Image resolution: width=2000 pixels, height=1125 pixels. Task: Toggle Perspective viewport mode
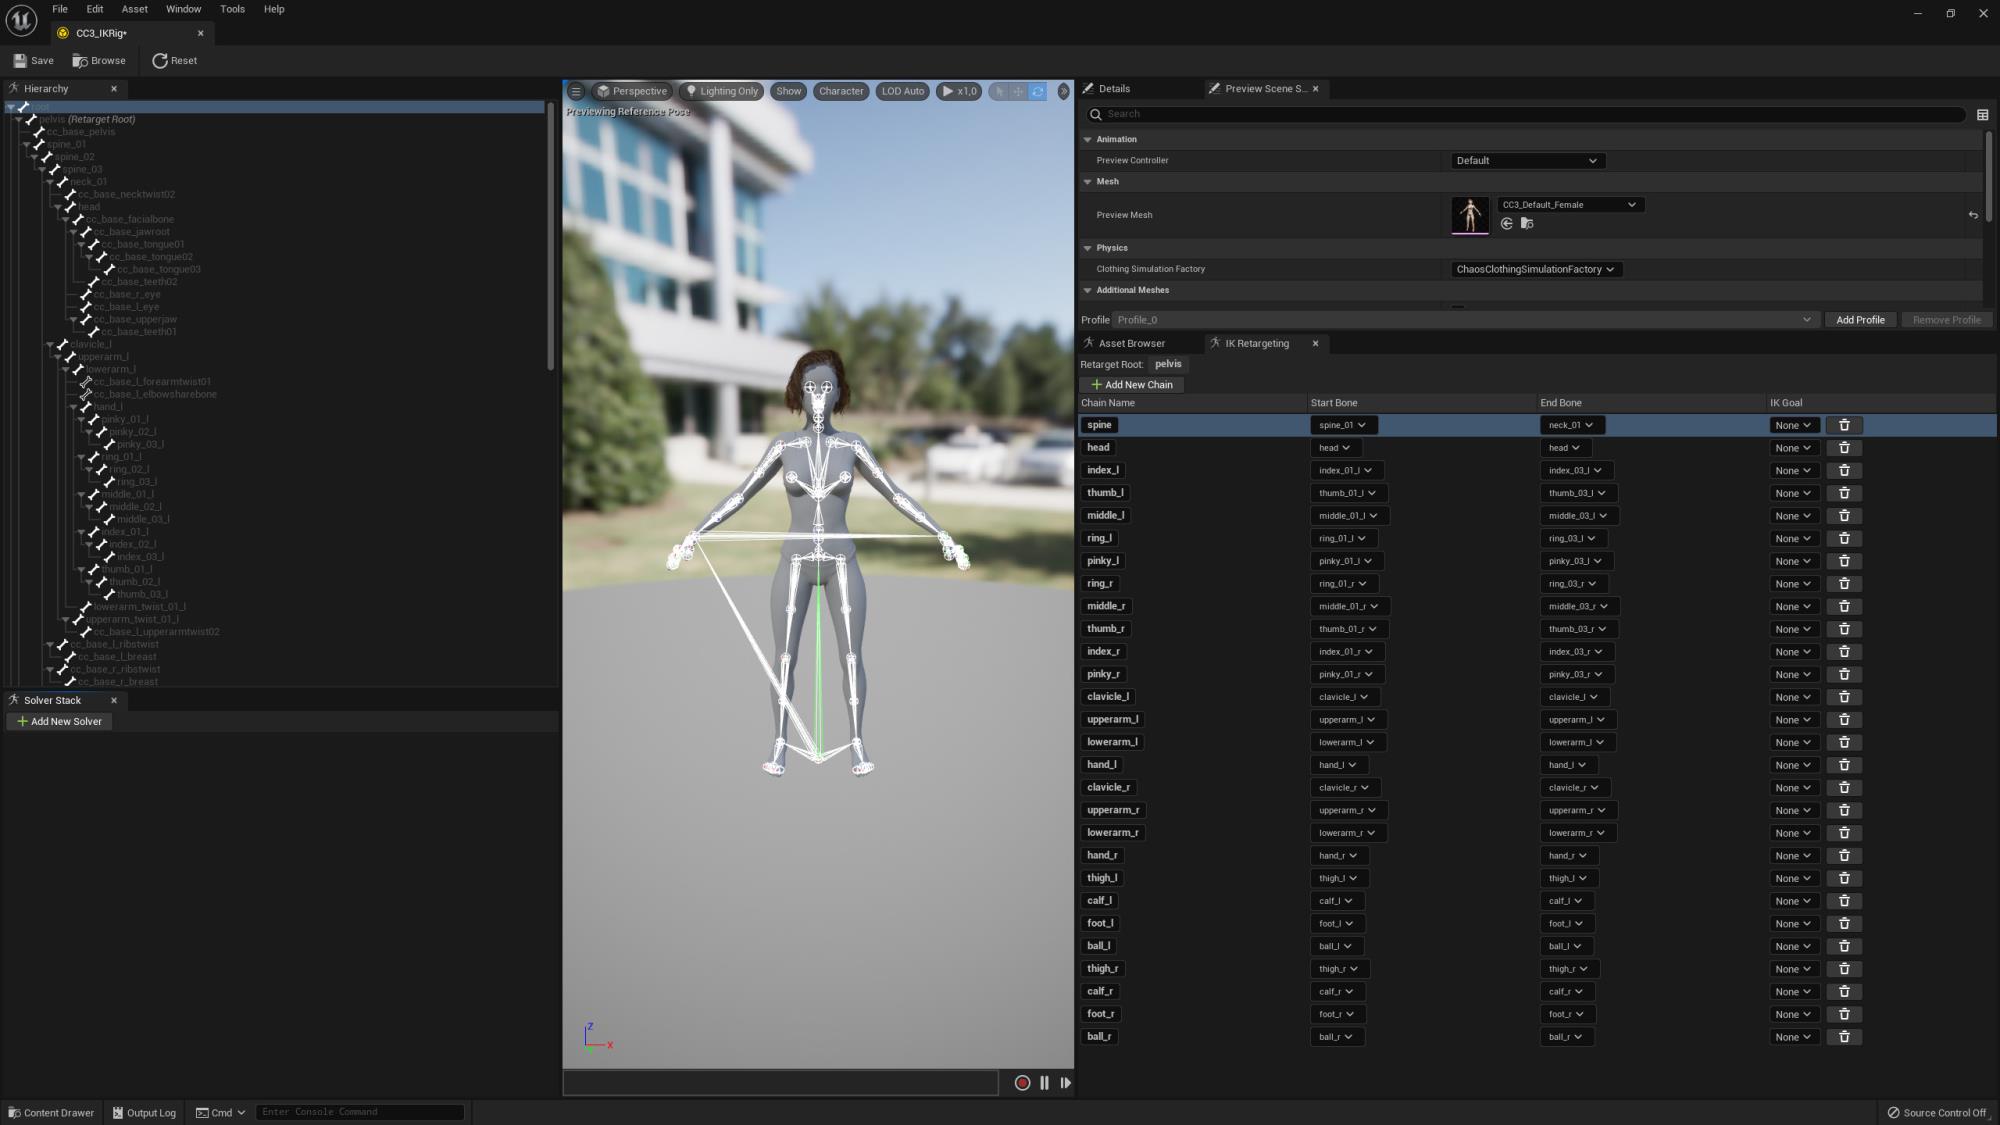[632, 89]
